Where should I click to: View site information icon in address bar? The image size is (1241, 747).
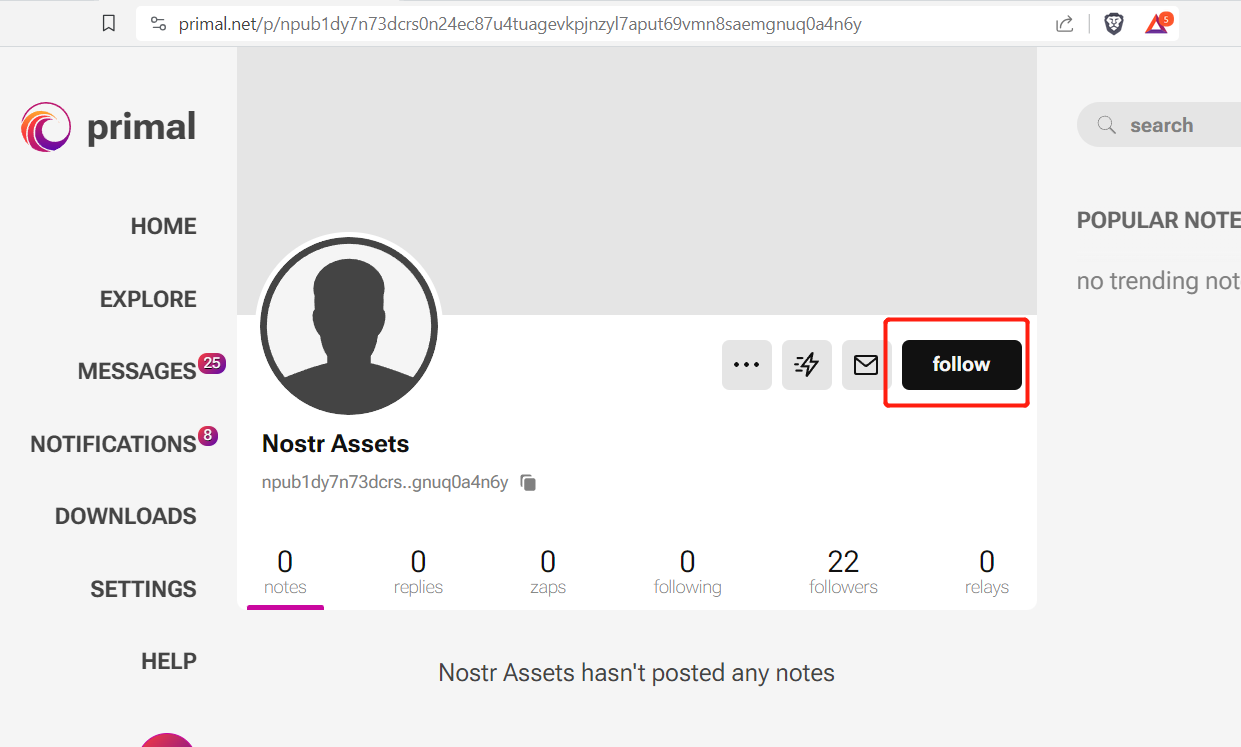pos(157,24)
